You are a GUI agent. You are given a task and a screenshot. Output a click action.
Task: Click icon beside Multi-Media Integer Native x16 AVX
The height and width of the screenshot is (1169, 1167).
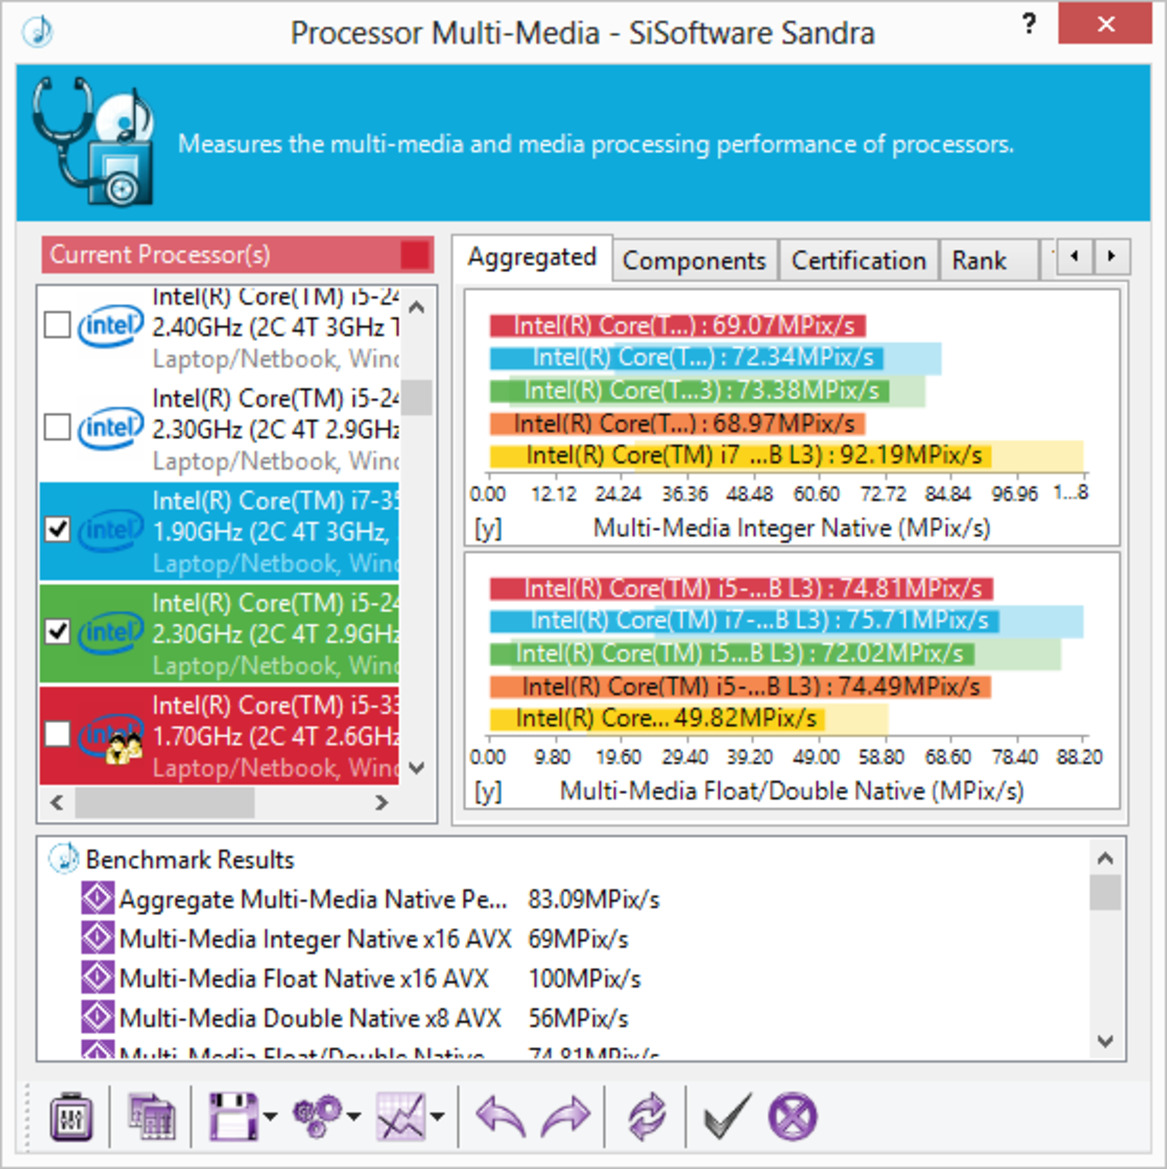pos(98,938)
